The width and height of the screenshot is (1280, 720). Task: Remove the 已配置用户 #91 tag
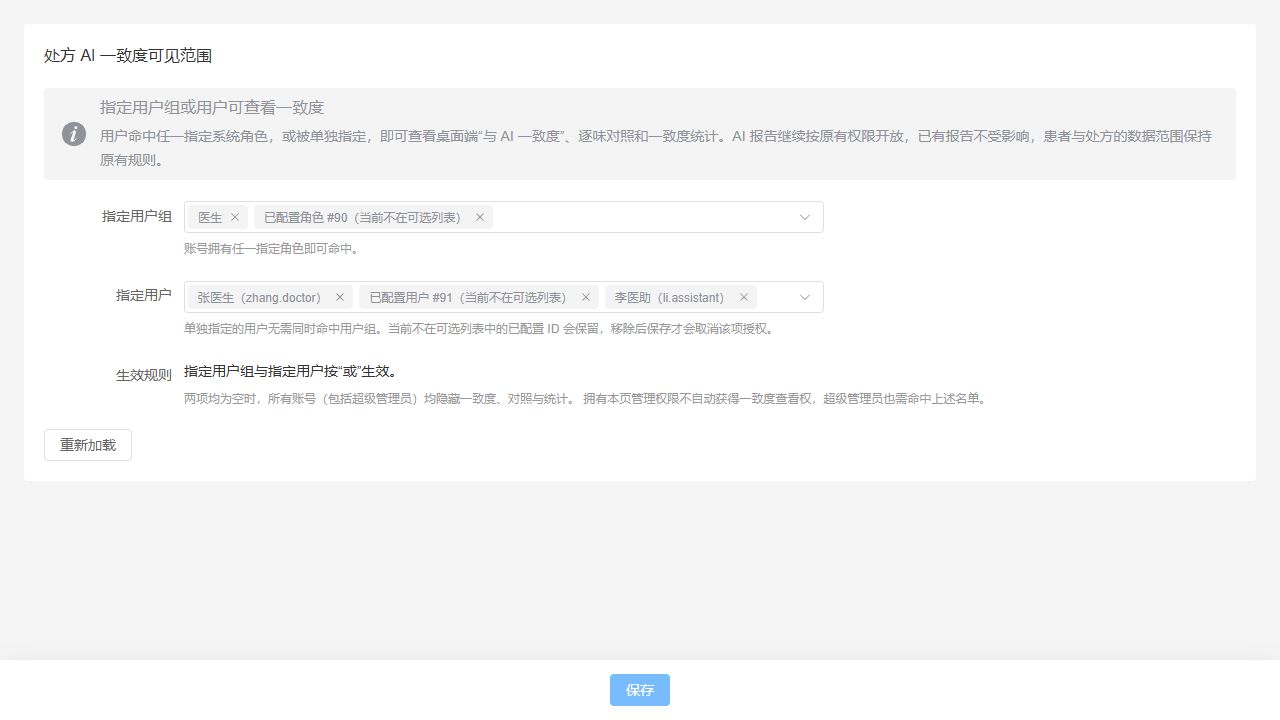[586, 297]
